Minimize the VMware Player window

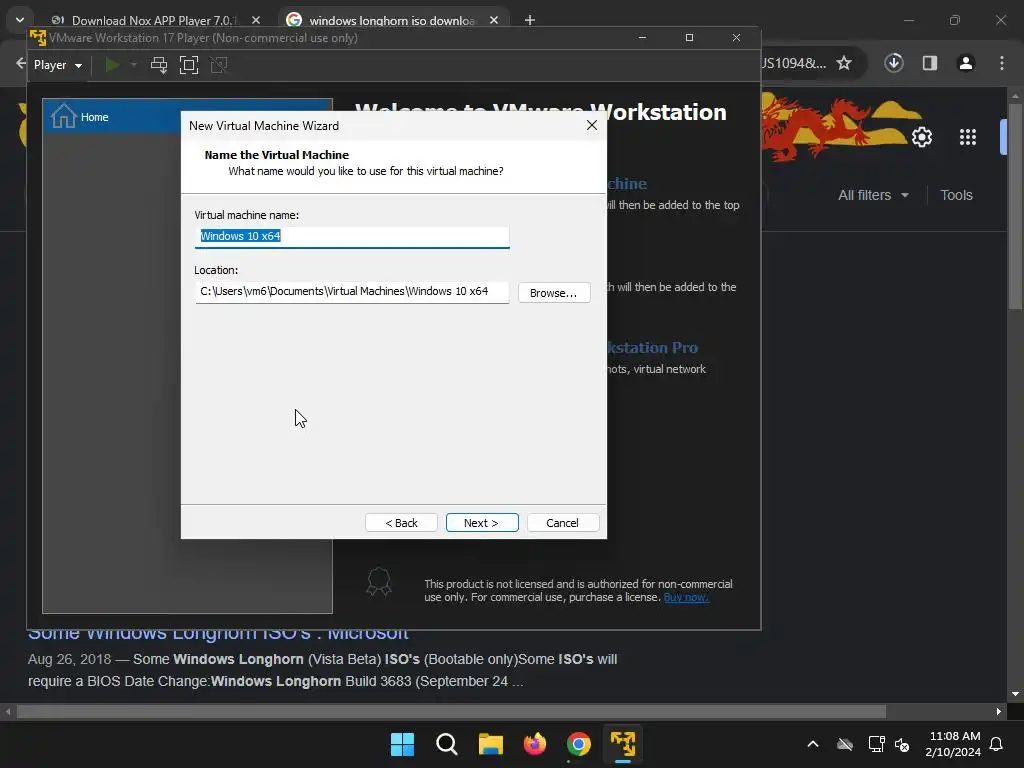(x=642, y=37)
